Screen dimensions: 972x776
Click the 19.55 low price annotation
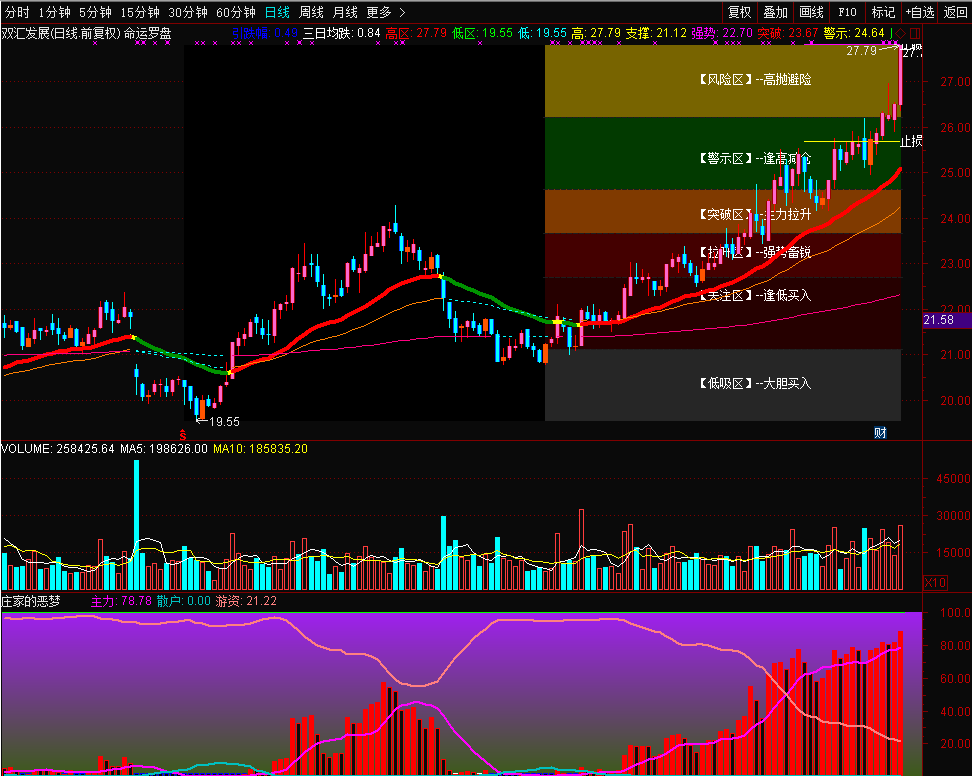224,421
